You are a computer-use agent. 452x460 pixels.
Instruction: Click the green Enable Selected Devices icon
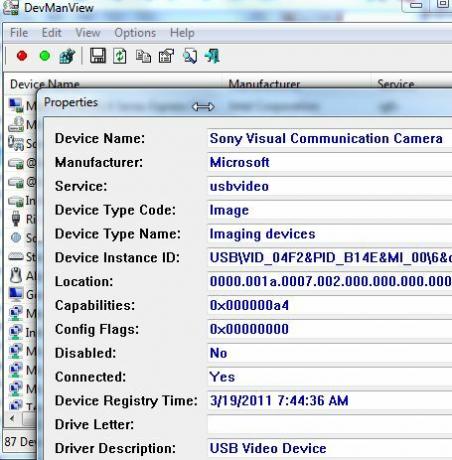click(45, 56)
